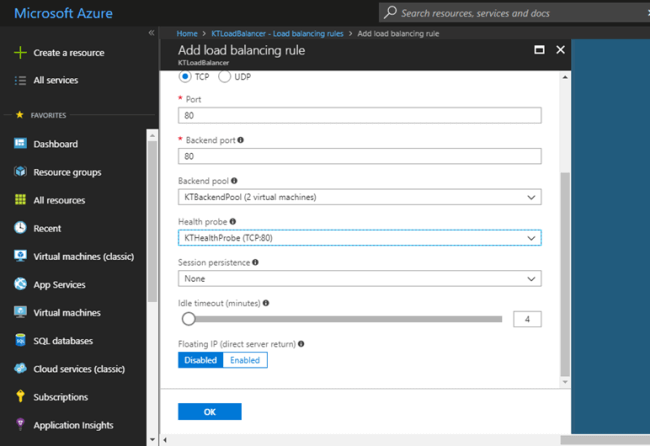Open the Health probe dropdown
650x446 pixels.
[359, 238]
